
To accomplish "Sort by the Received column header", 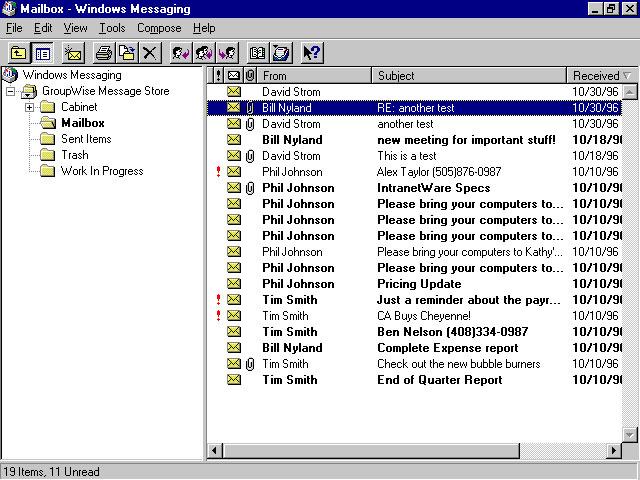I will (602, 76).
